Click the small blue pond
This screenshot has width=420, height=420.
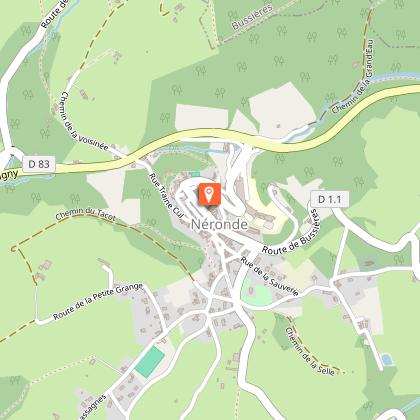(387, 359)
